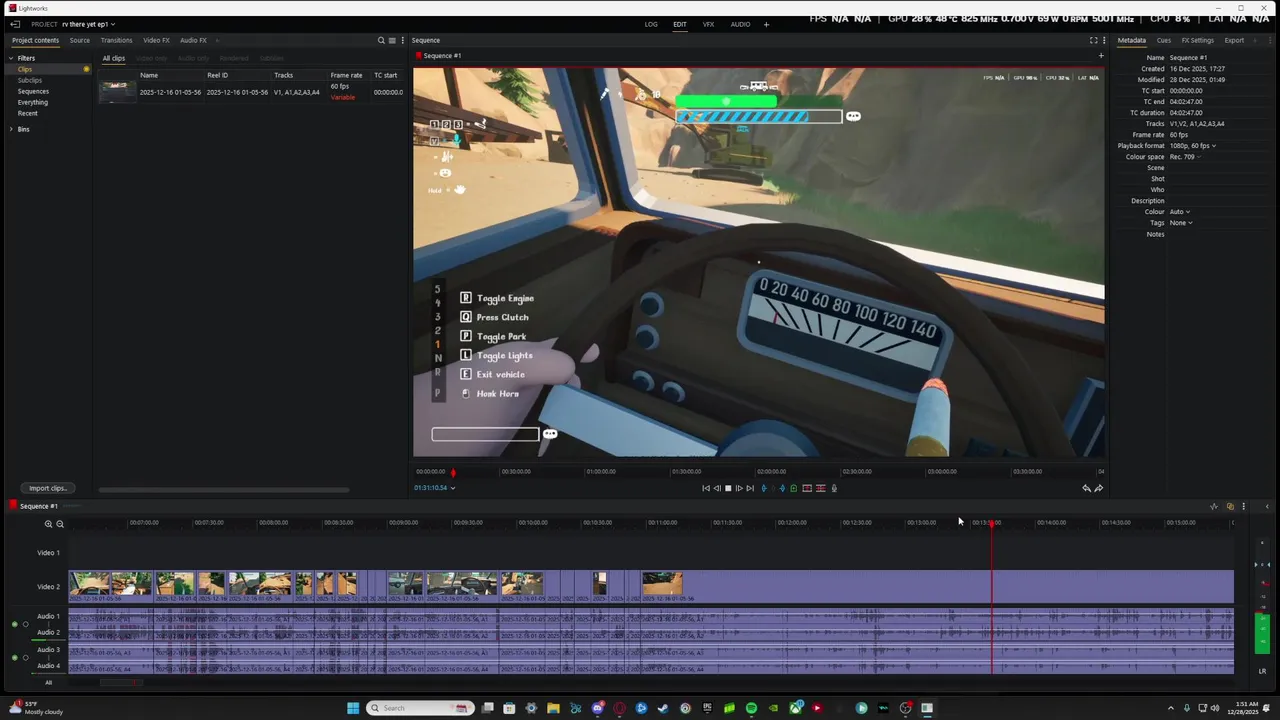The height and width of the screenshot is (720, 1280).
Task: Step one frame back in viewer
Action: [717, 488]
